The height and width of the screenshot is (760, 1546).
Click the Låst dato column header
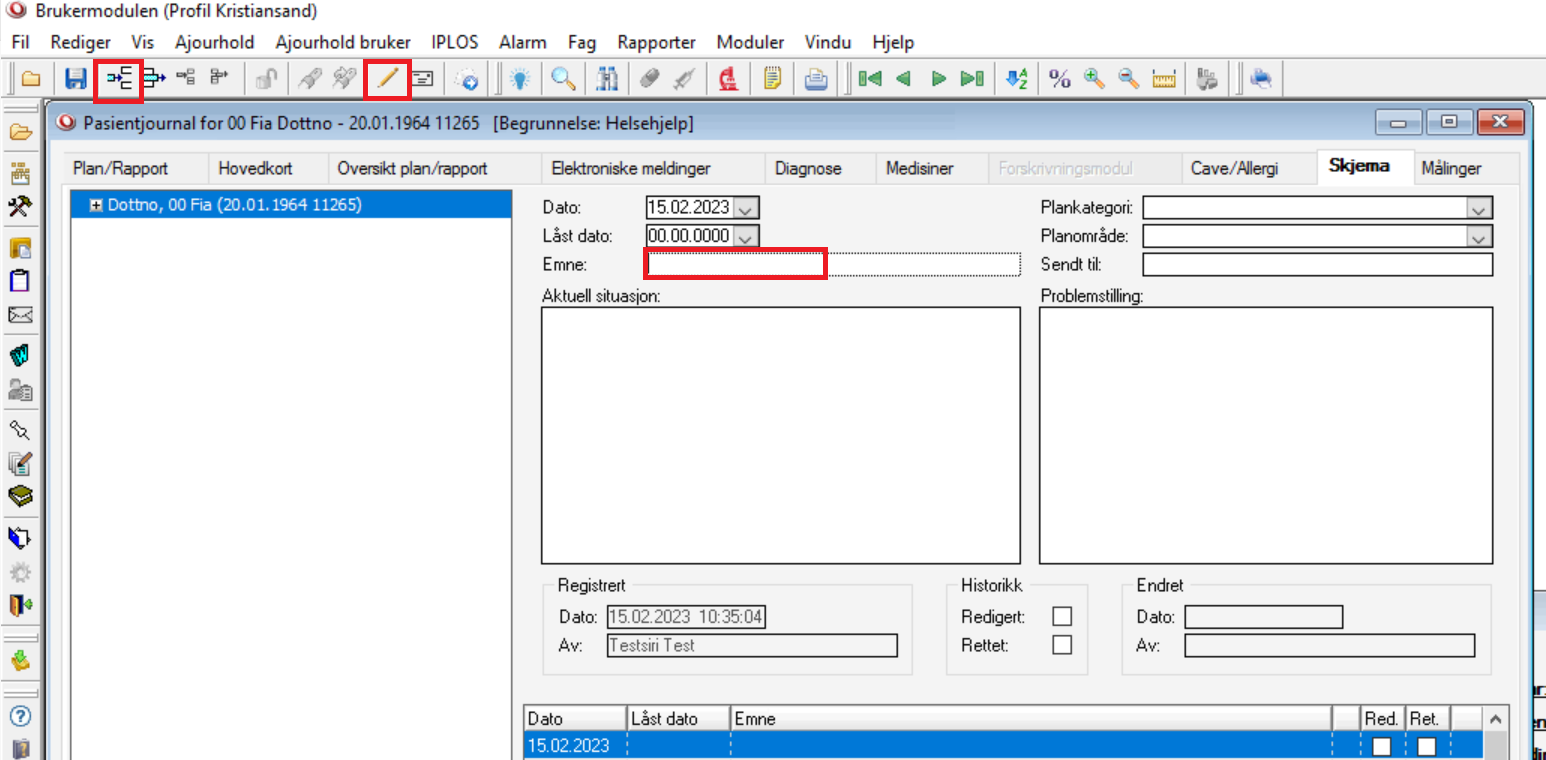(x=678, y=718)
